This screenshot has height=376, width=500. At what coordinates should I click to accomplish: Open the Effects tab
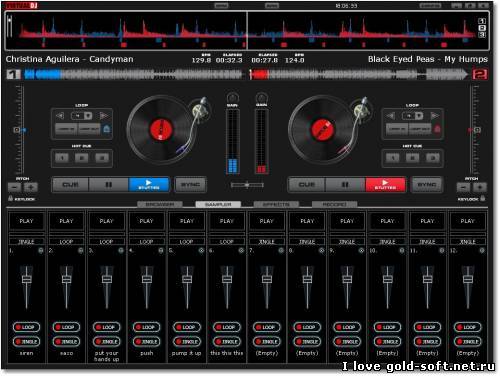(276, 204)
